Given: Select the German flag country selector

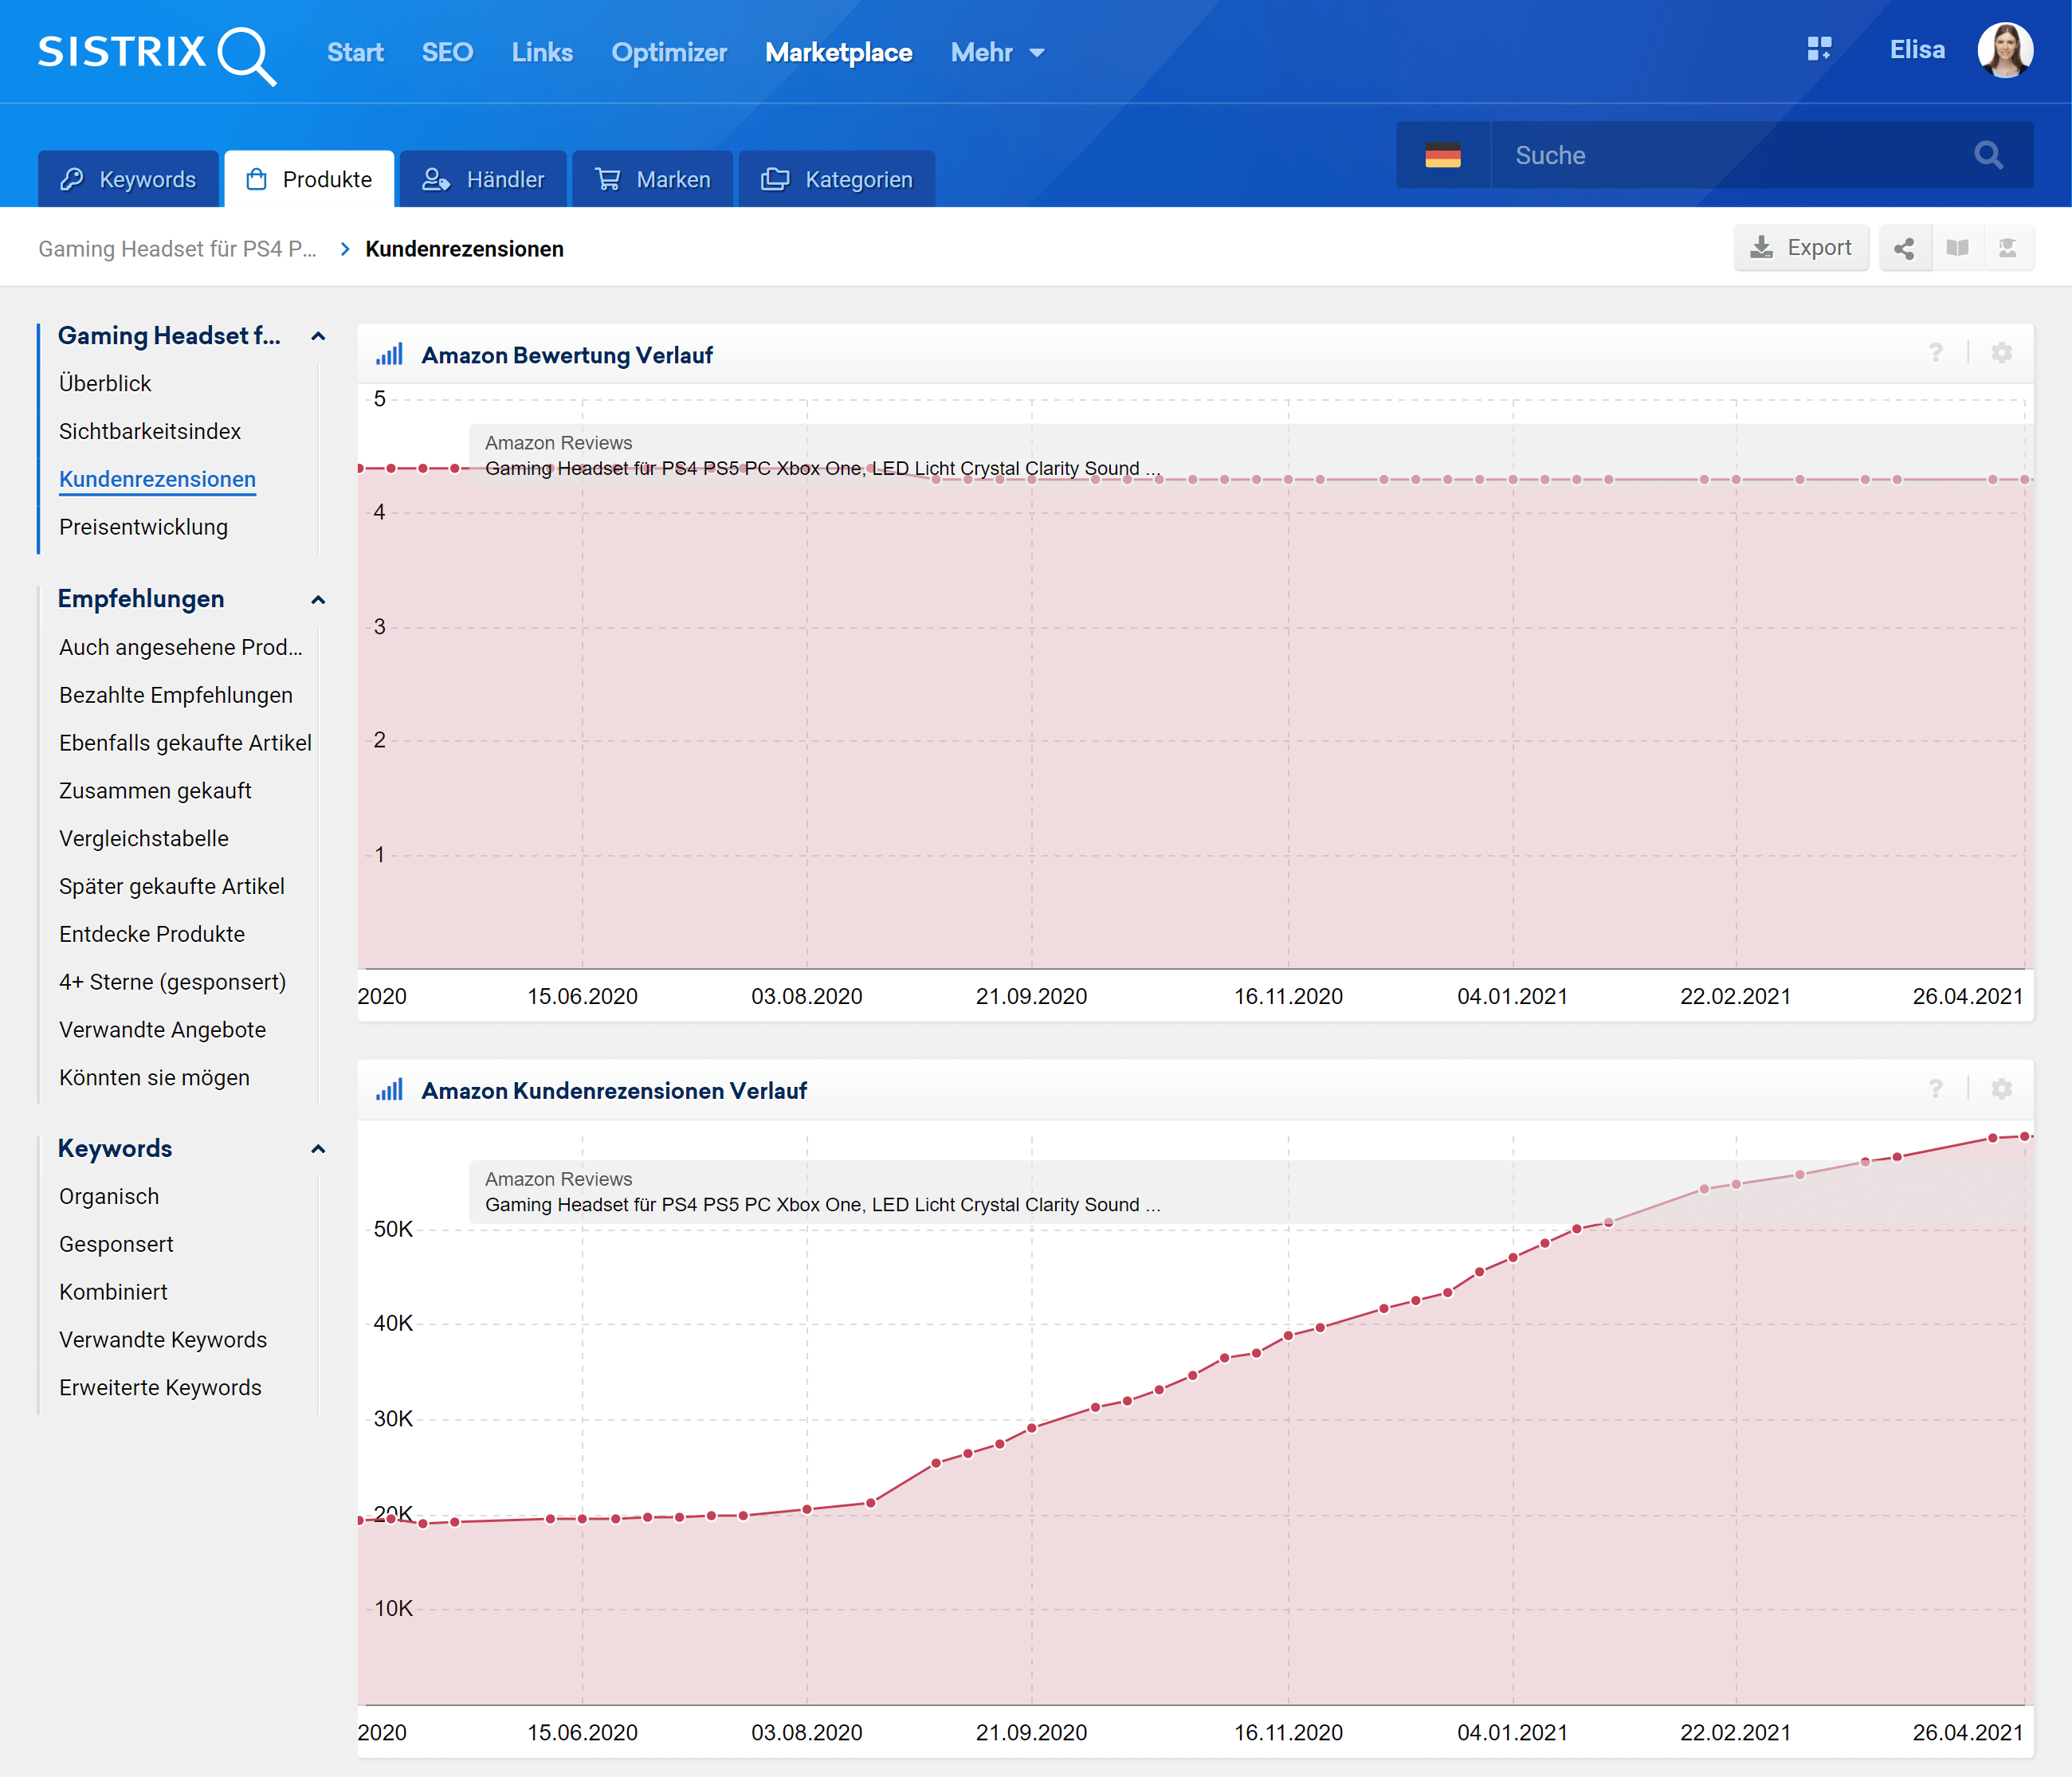Looking at the screenshot, I should [1442, 155].
